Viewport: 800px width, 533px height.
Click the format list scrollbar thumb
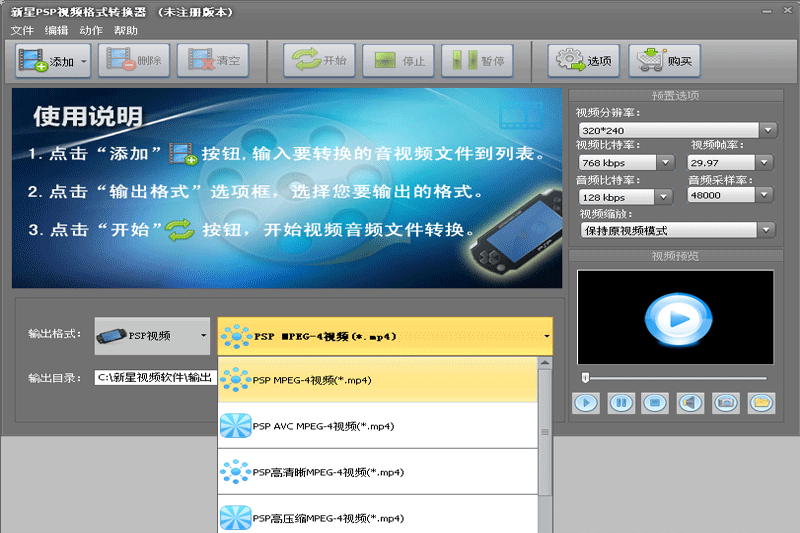click(545, 433)
